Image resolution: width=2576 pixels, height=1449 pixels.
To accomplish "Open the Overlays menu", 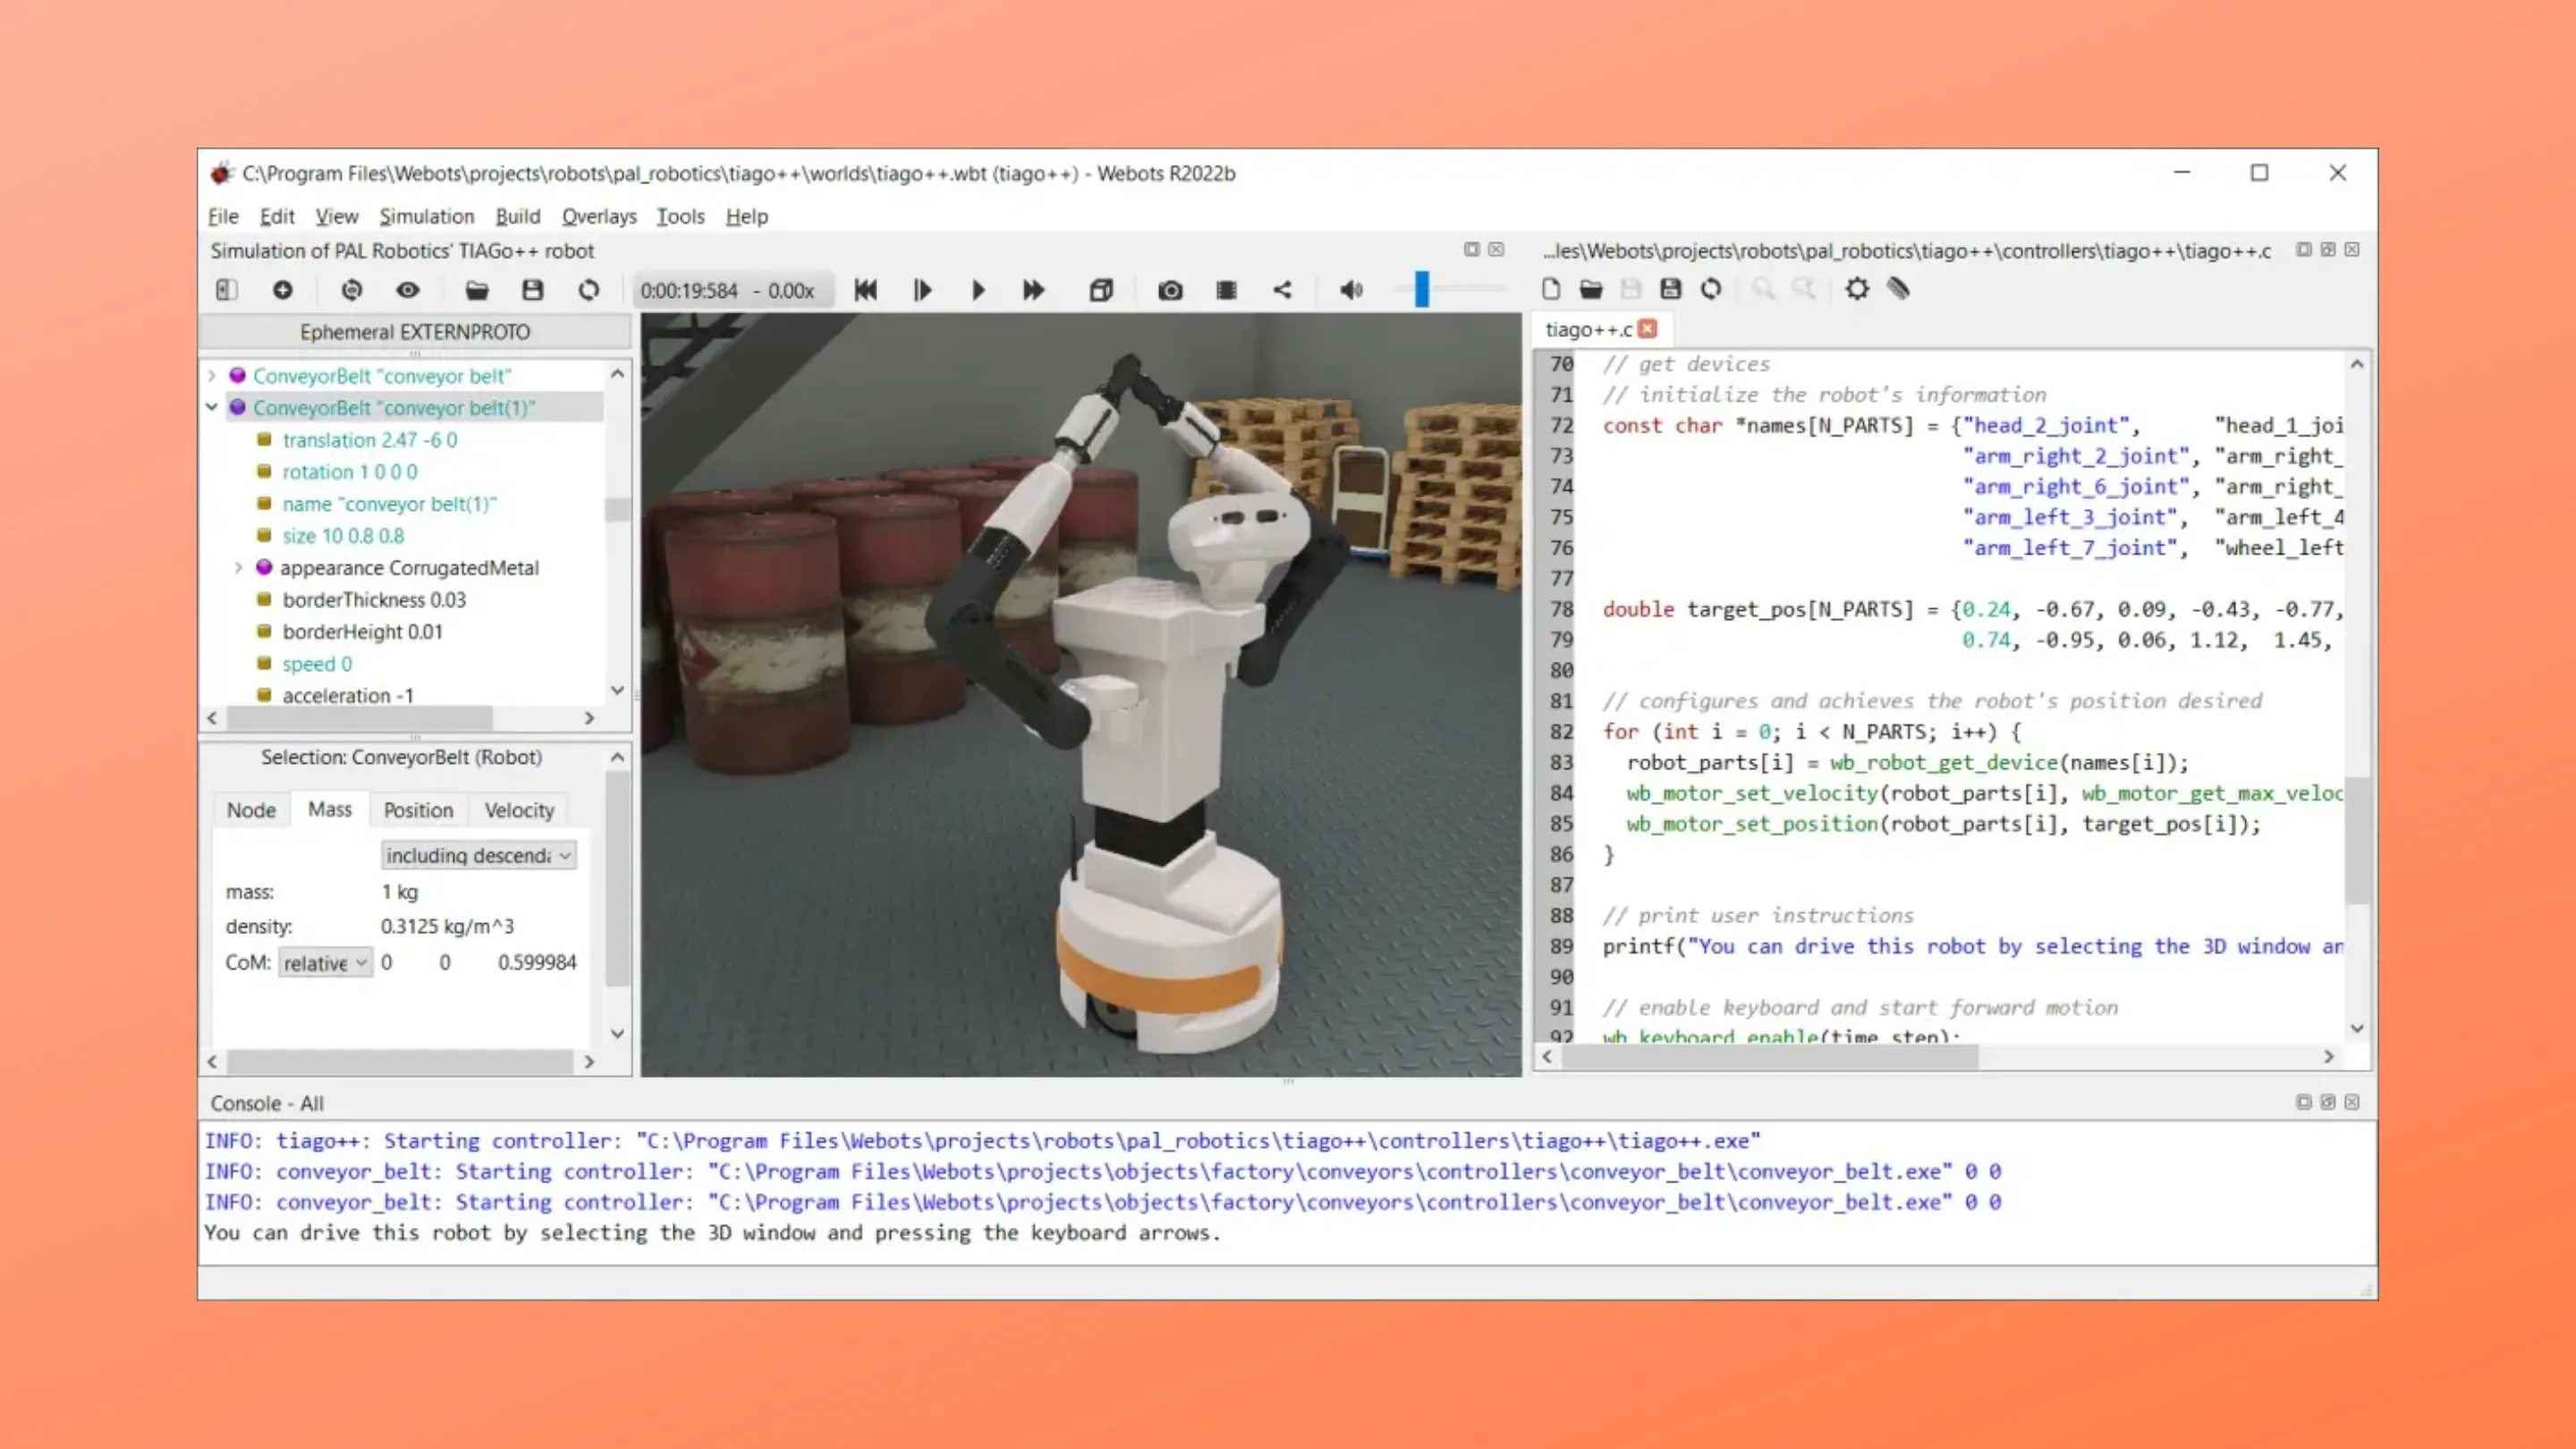I will (x=599, y=216).
